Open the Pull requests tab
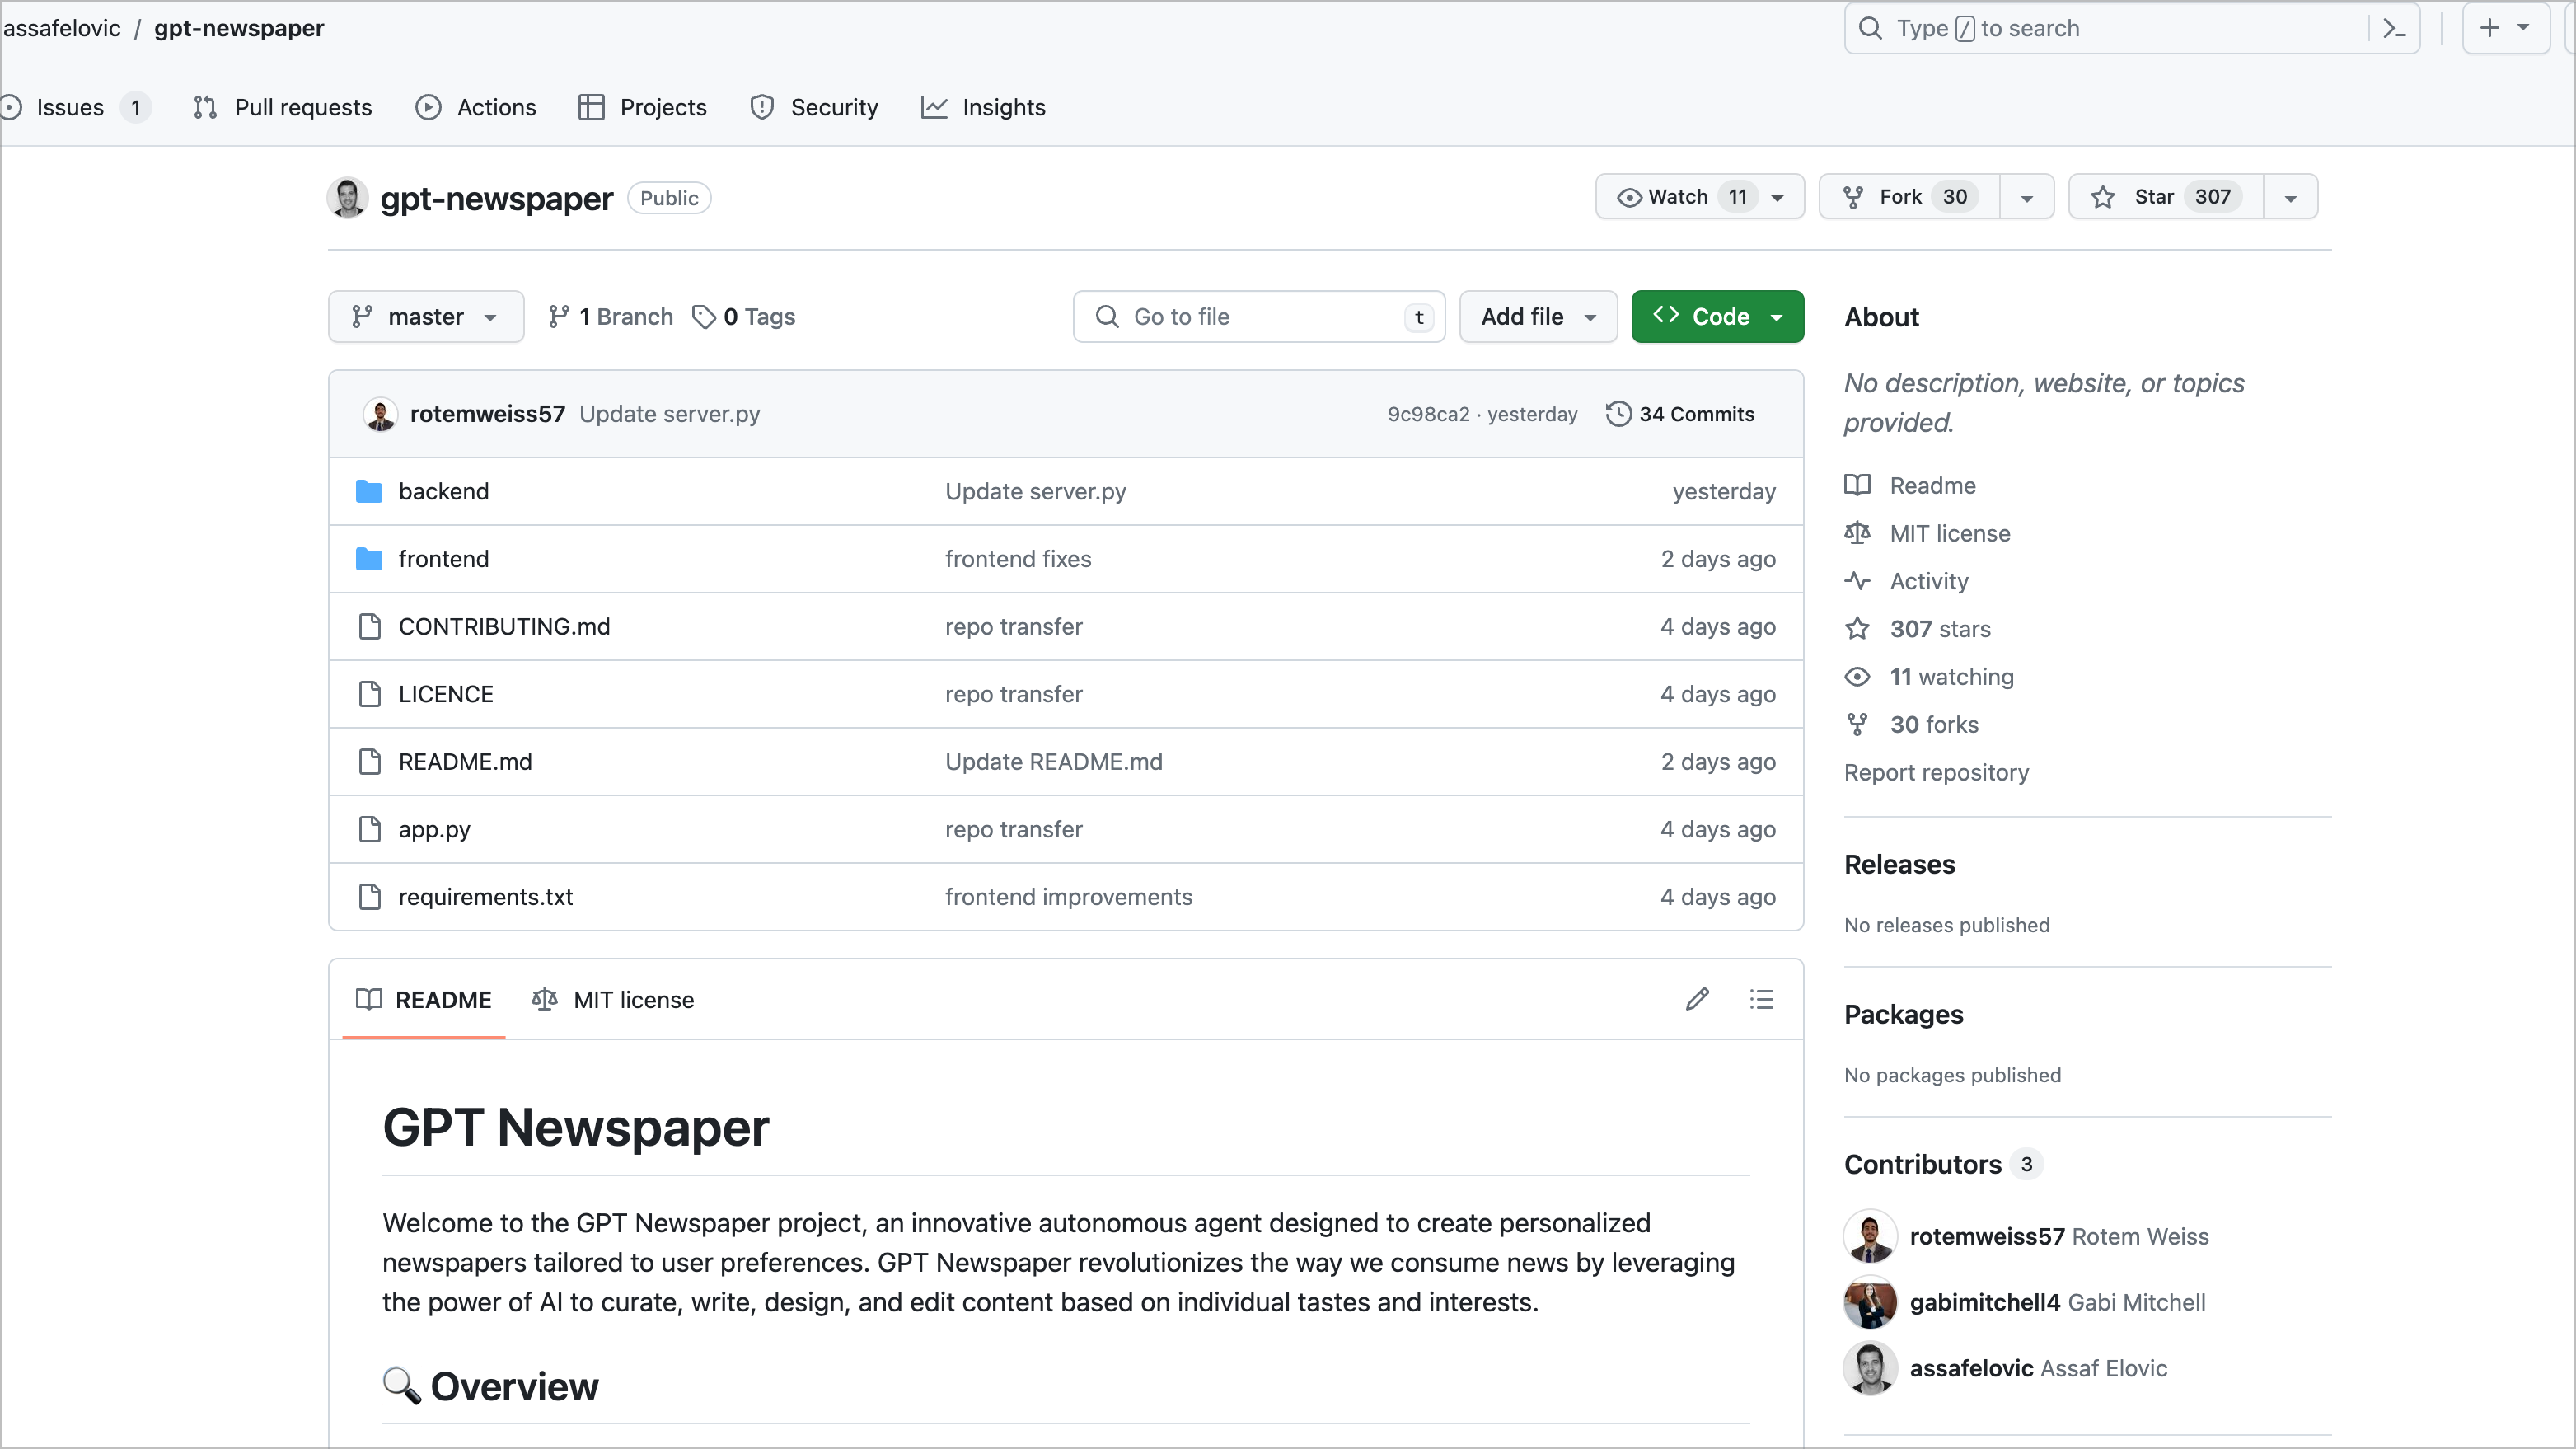 click(282, 107)
